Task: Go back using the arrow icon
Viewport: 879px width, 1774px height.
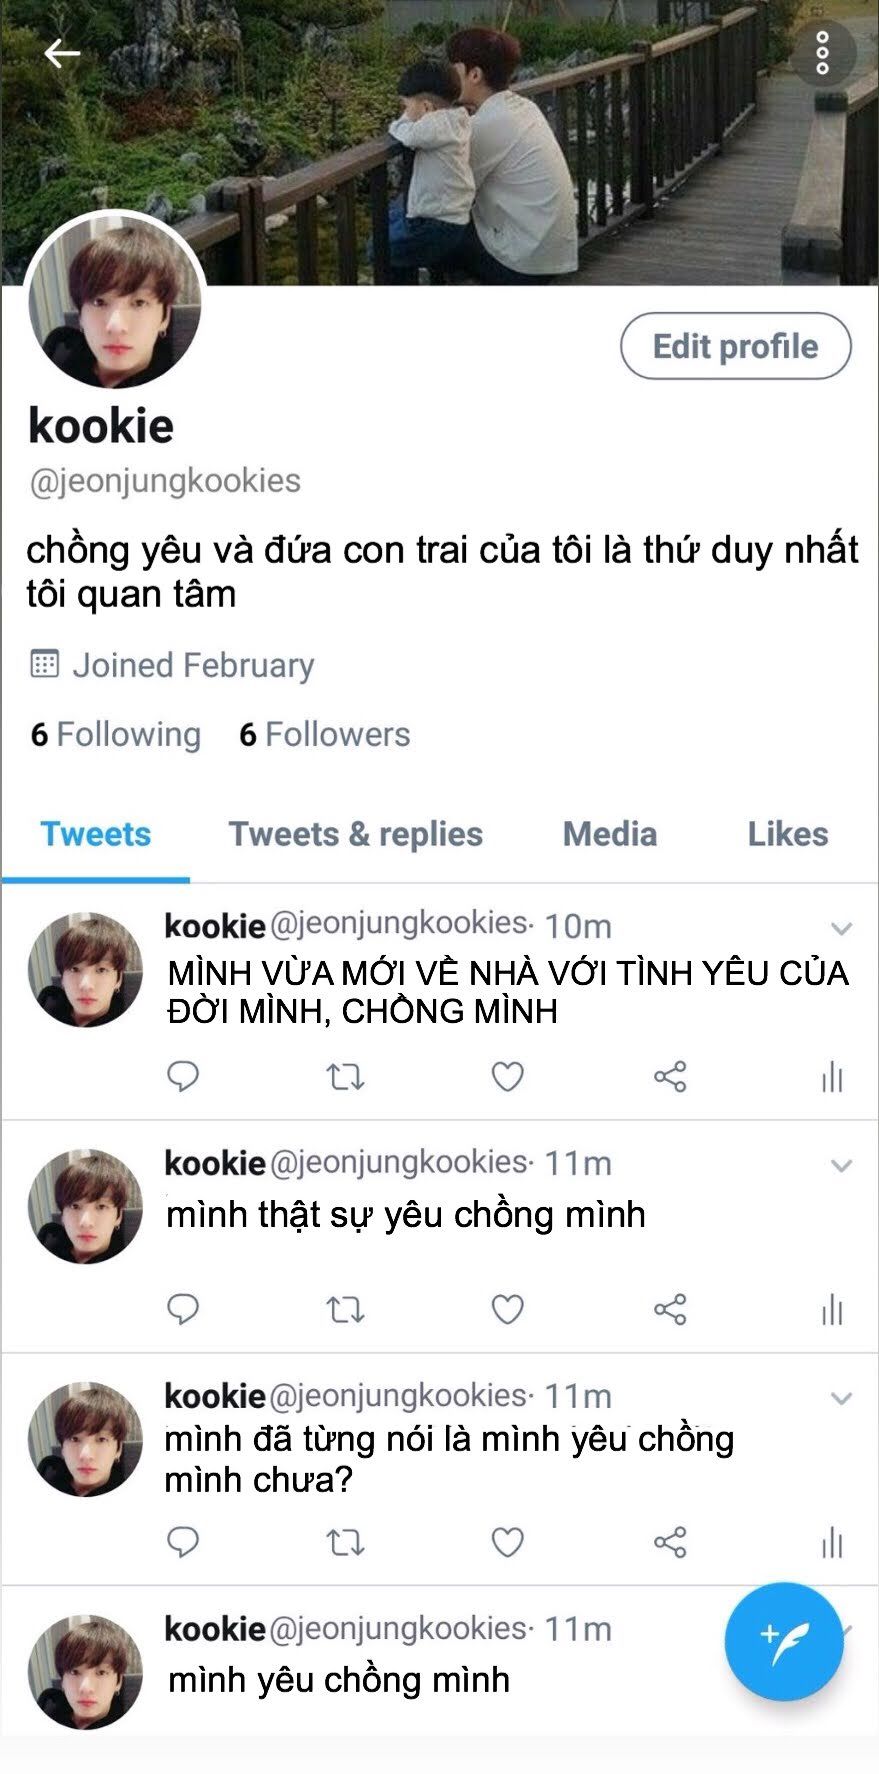Action: tap(62, 53)
